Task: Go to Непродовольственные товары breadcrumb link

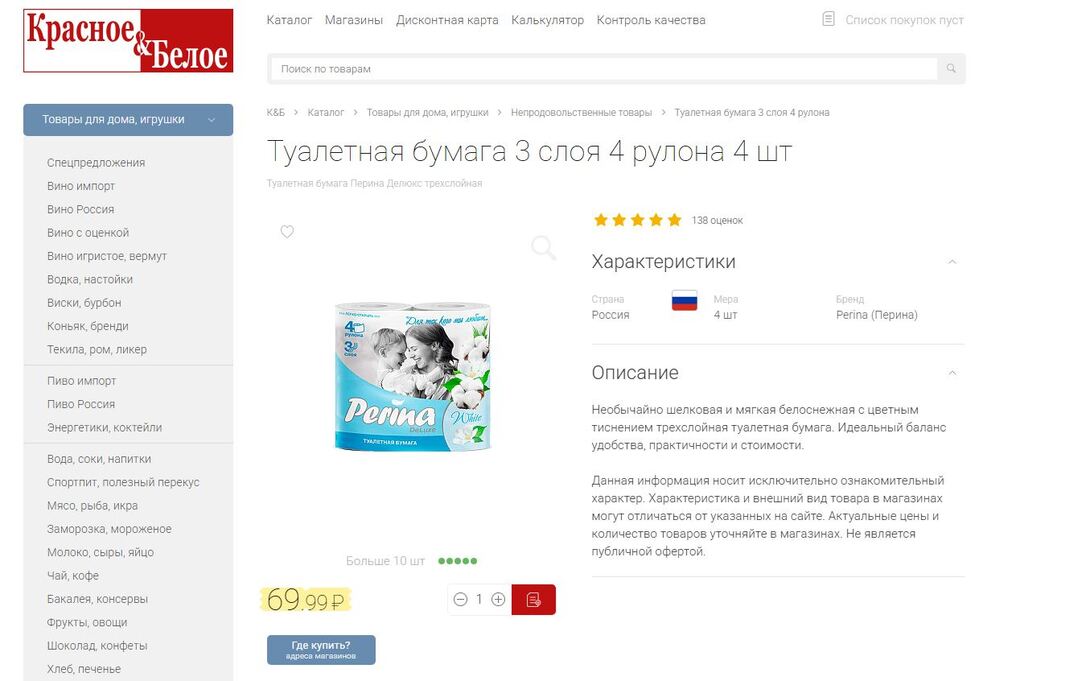Action: tap(581, 113)
